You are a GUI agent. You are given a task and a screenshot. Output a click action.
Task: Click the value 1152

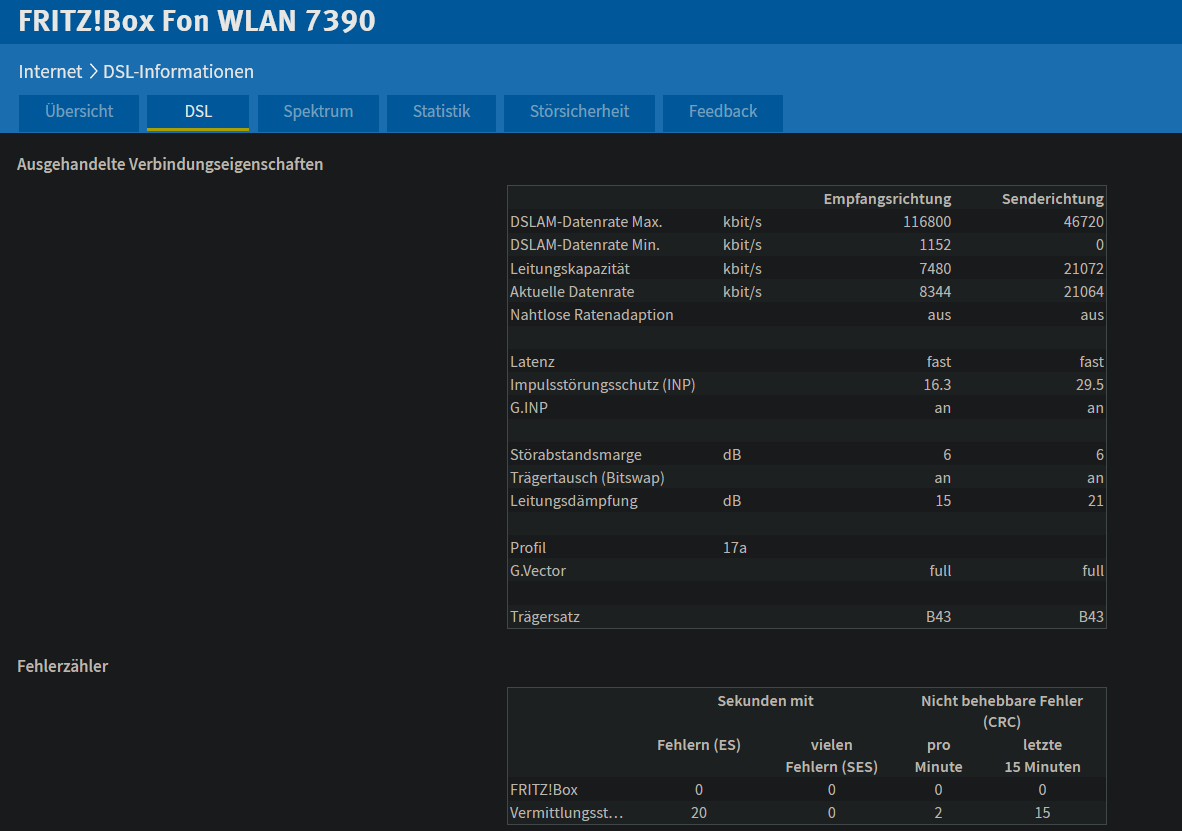tap(935, 245)
